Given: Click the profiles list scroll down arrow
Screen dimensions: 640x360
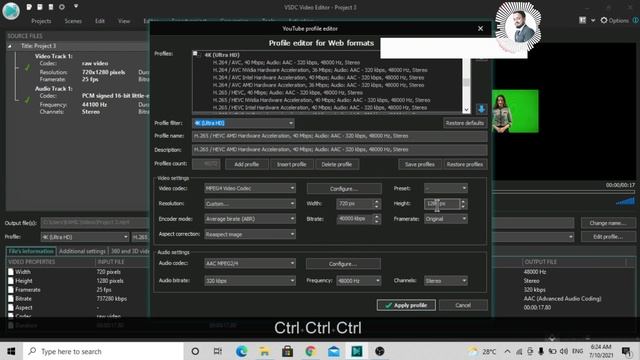Looking at the screenshot, I should [466, 109].
